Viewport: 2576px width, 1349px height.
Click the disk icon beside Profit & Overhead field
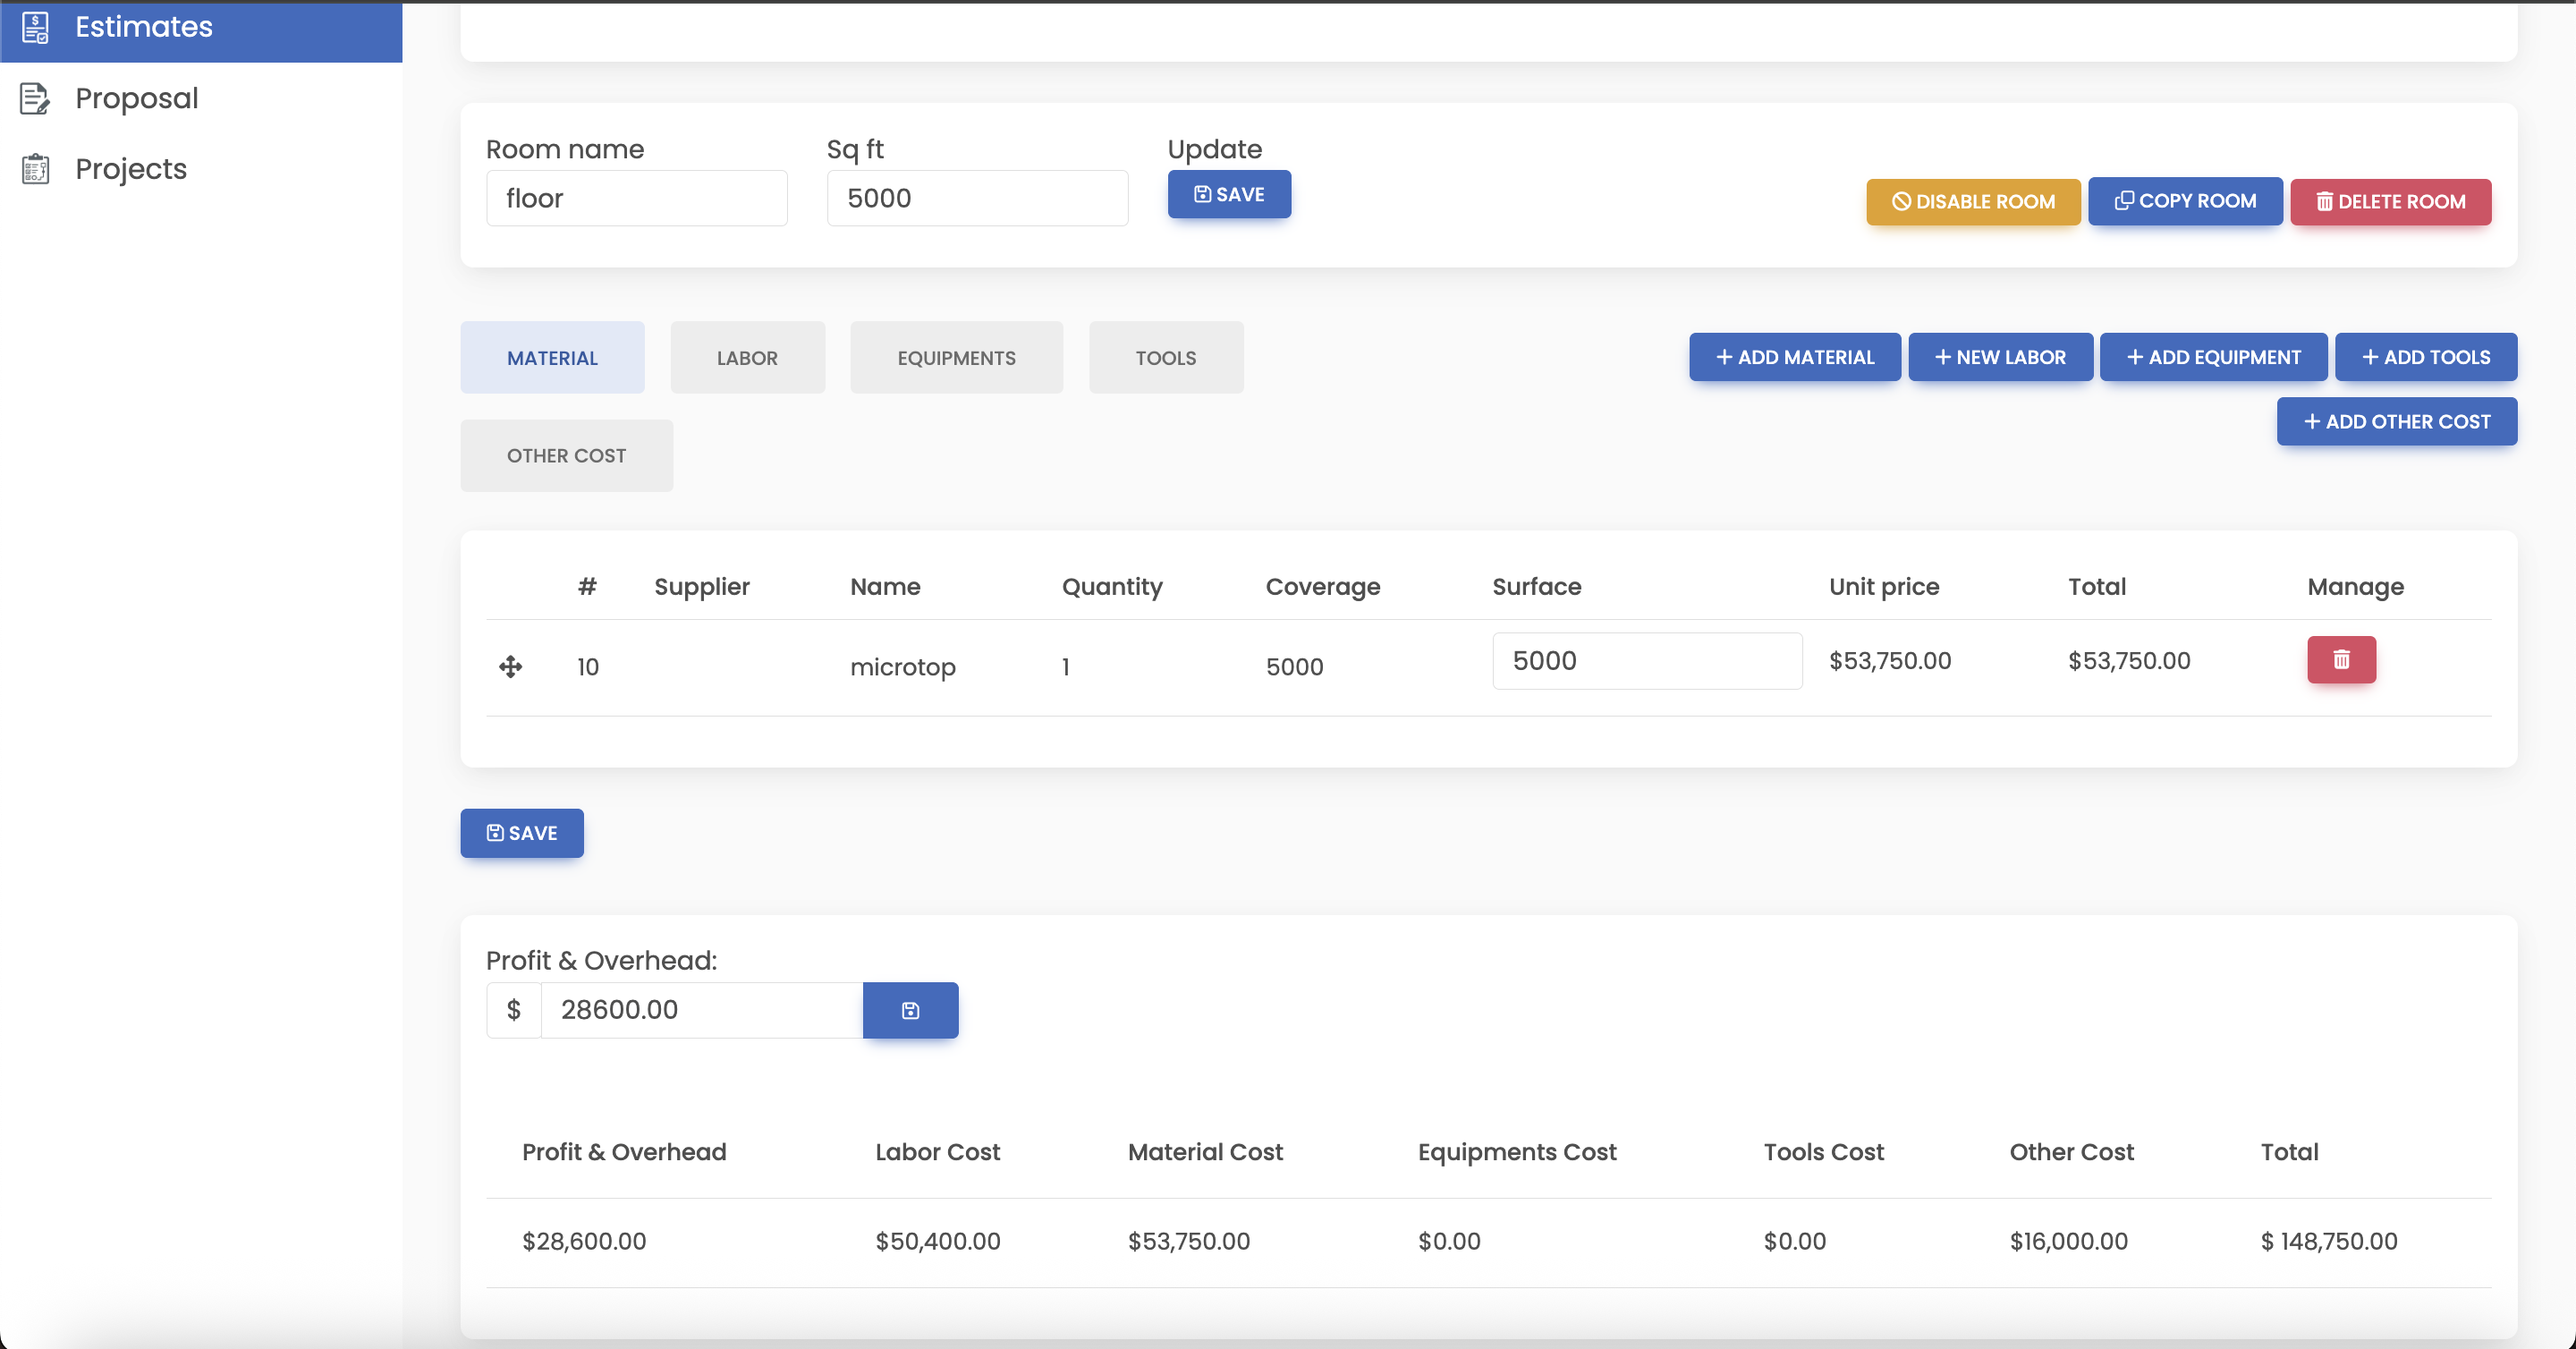coord(910,1010)
